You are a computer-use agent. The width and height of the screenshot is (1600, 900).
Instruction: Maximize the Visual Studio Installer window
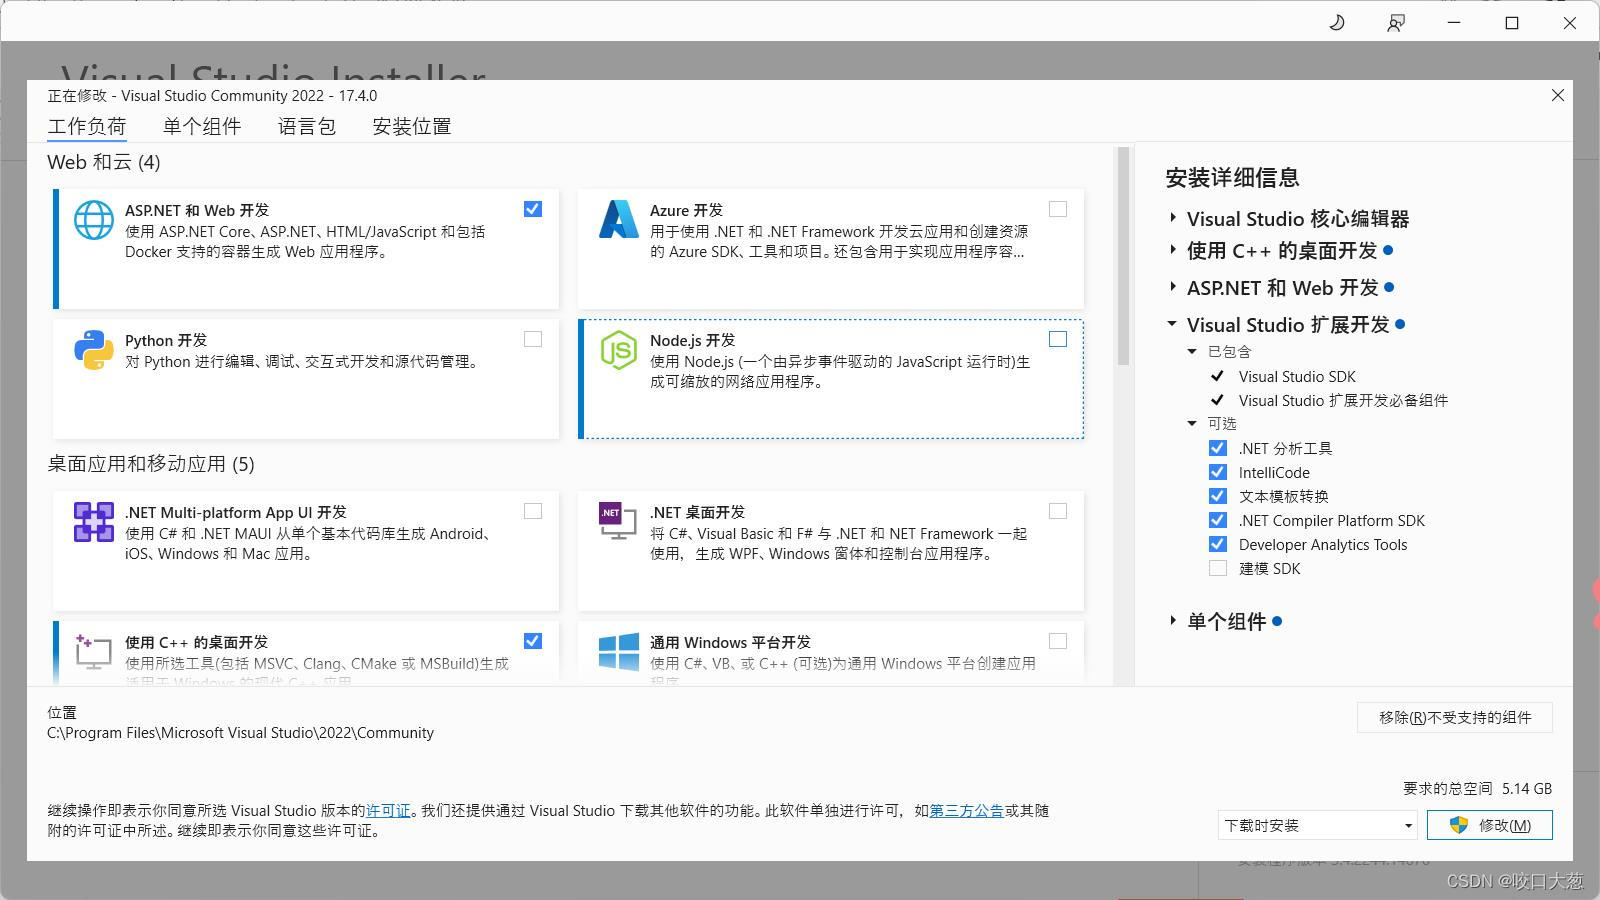(x=1512, y=22)
